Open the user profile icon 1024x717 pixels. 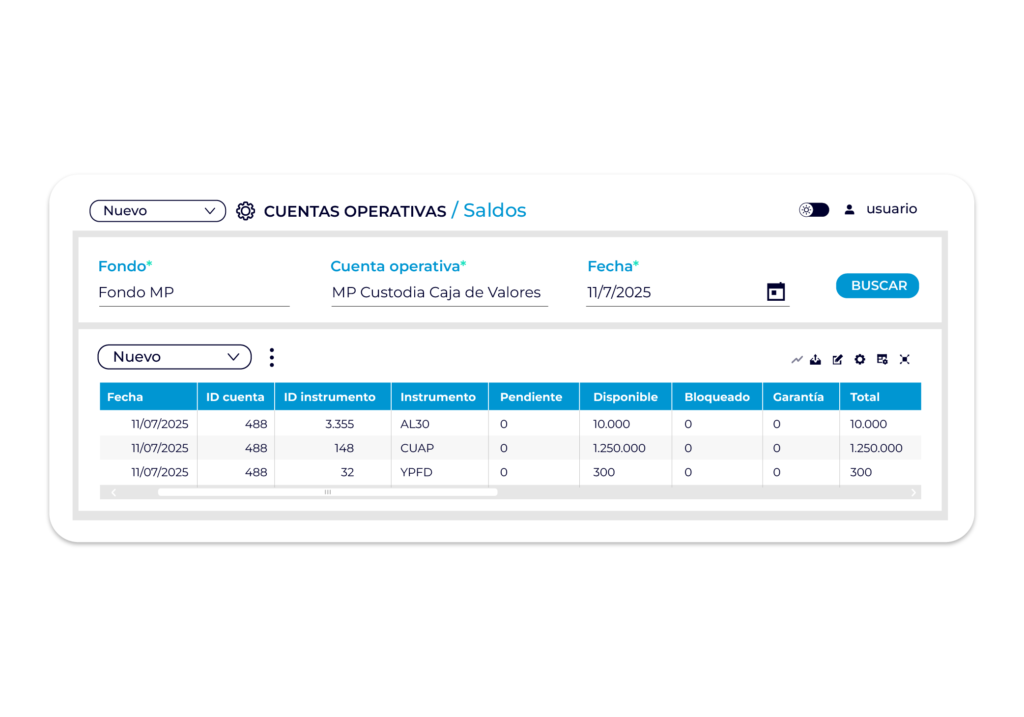coord(849,210)
